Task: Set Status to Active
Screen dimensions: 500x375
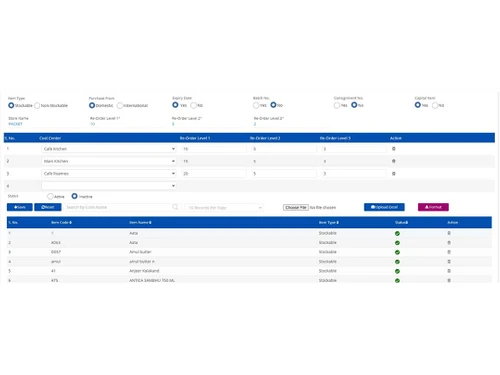Action: [50, 196]
